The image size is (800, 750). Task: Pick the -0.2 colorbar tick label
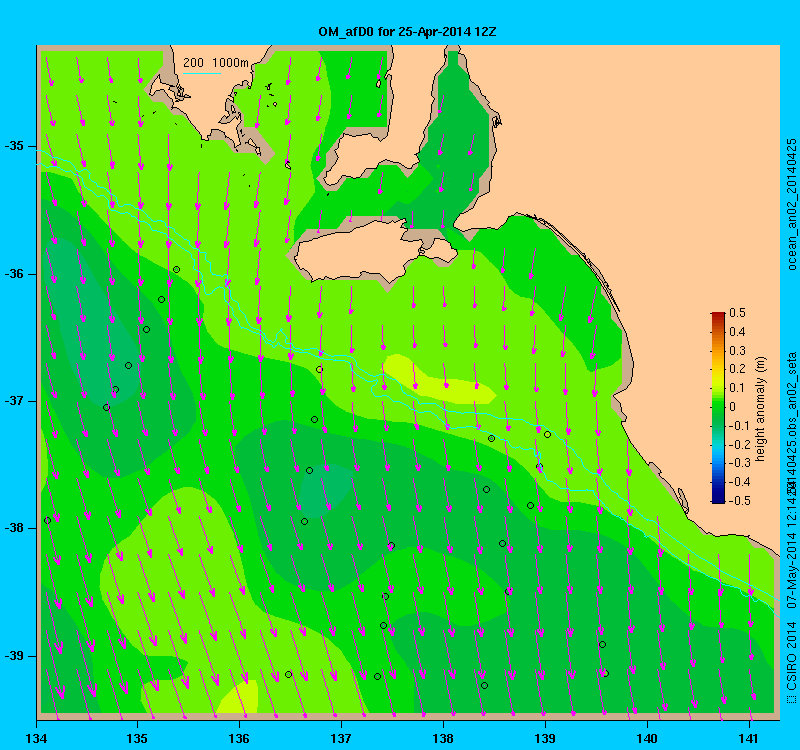(x=739, y=444)
